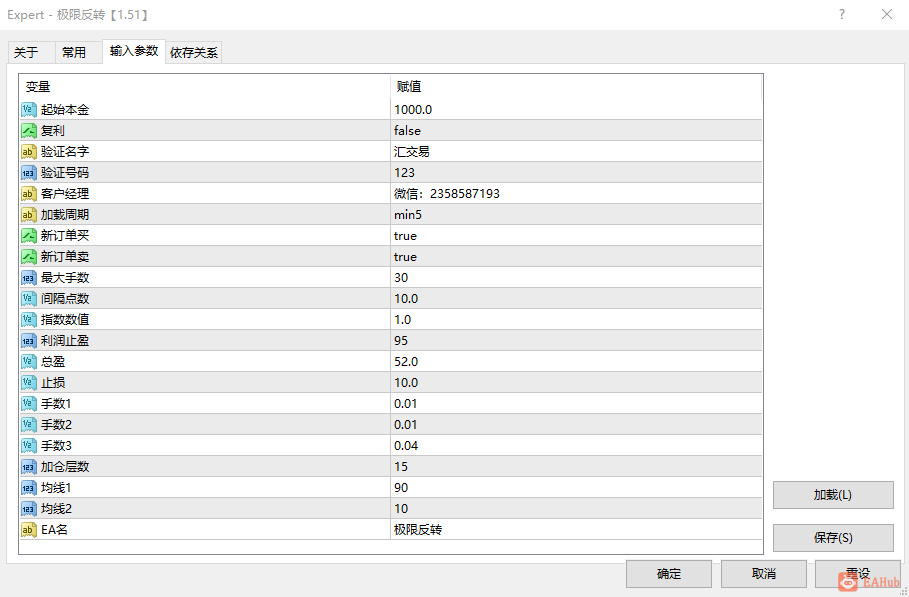
Task: Click the double icon beside 指数数值
Action: 29,319
